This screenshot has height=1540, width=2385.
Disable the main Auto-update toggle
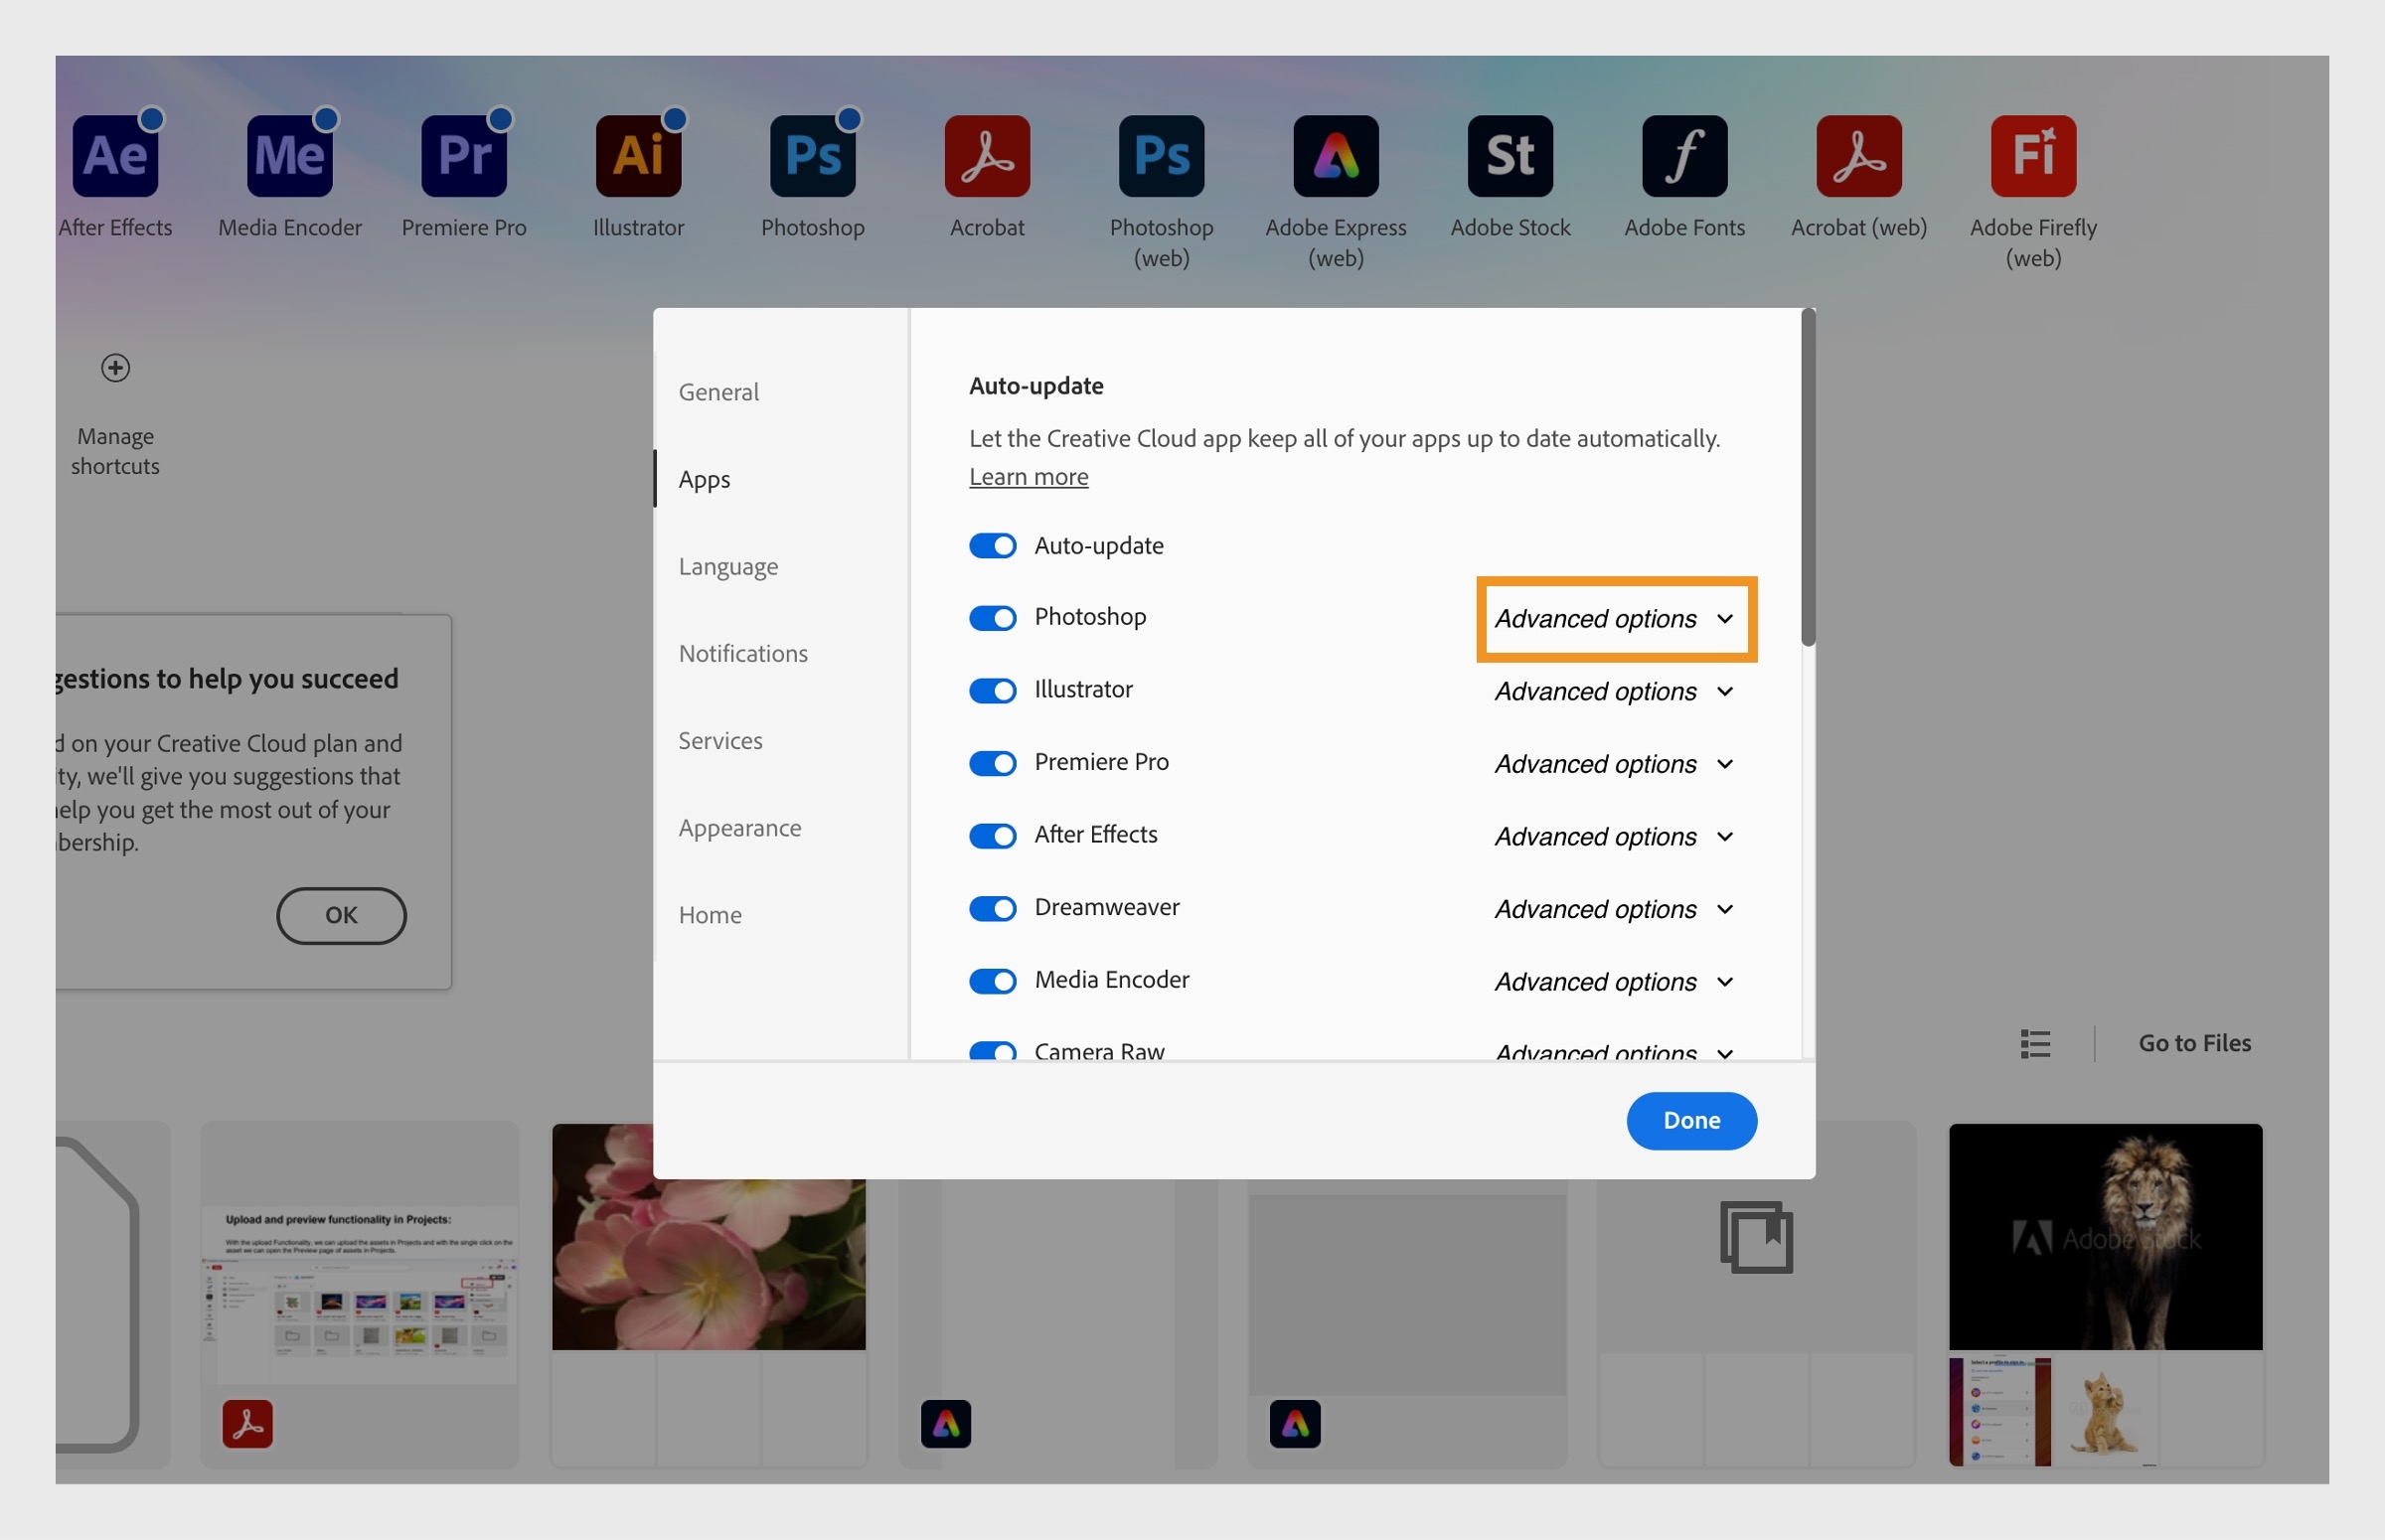coord(992,546)
